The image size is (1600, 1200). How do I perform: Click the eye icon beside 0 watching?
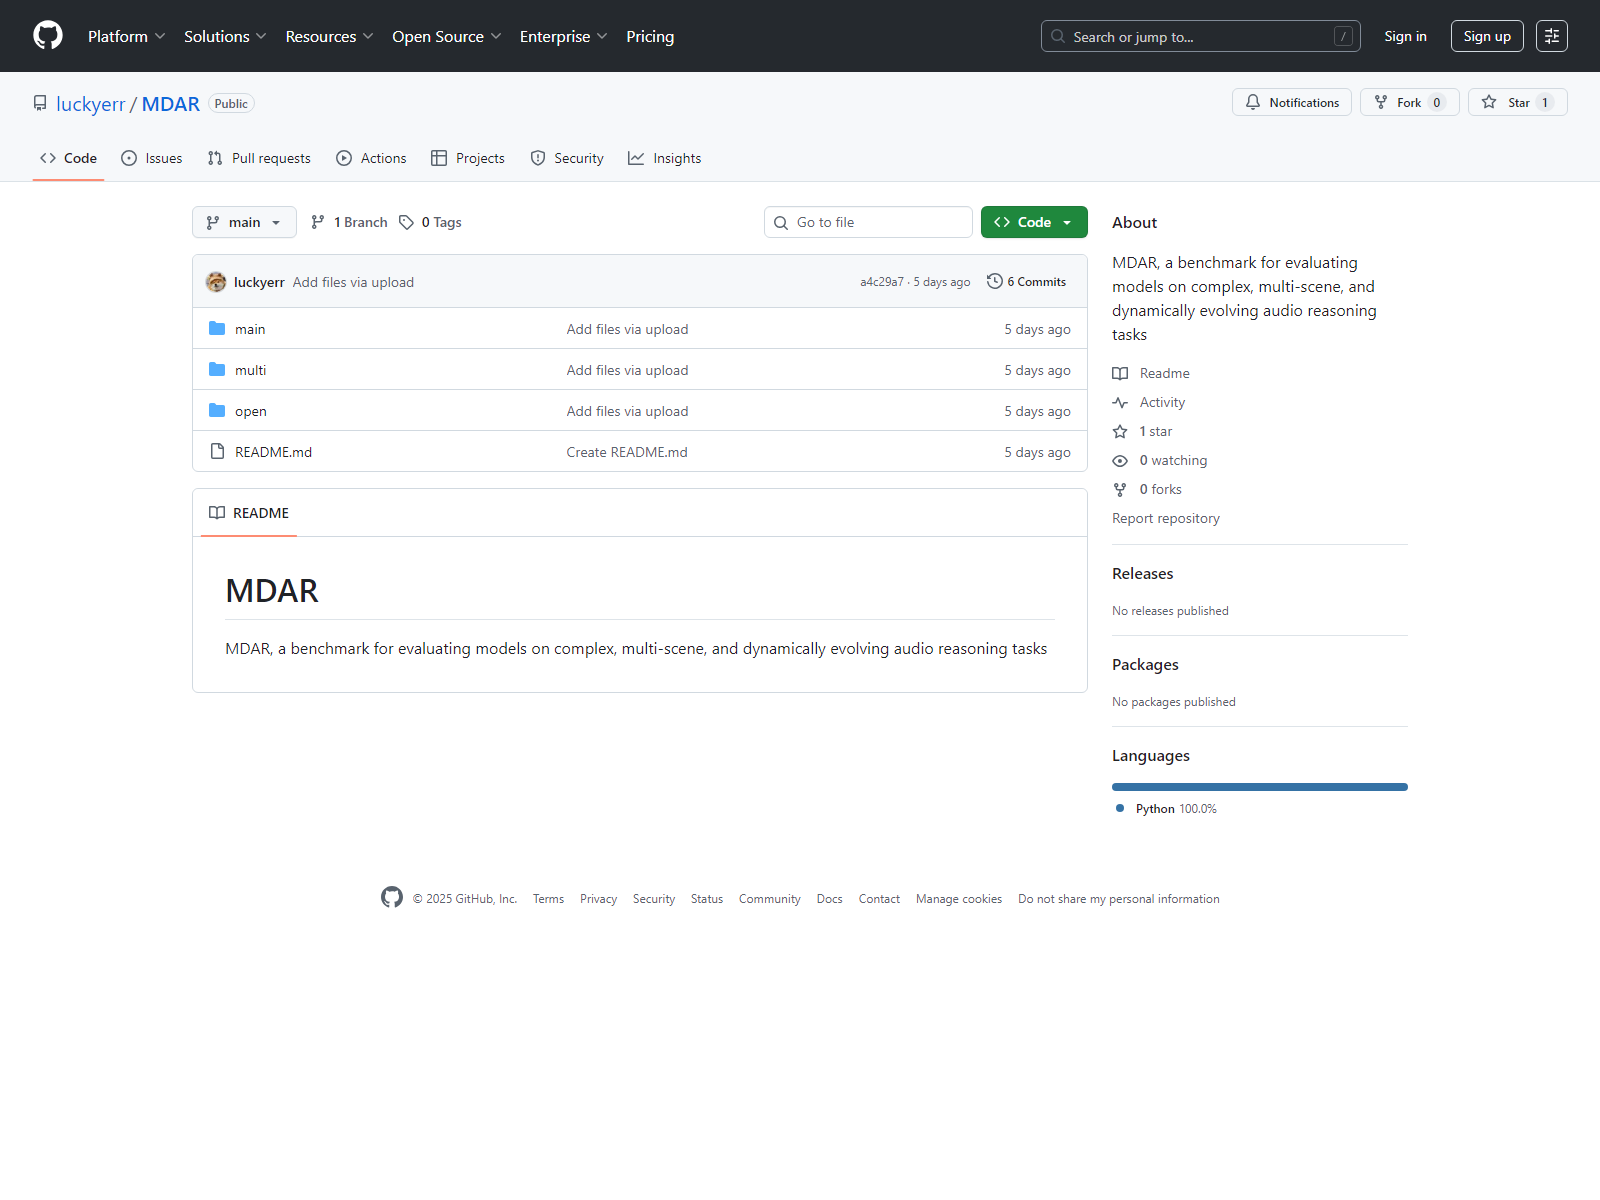1120,460
